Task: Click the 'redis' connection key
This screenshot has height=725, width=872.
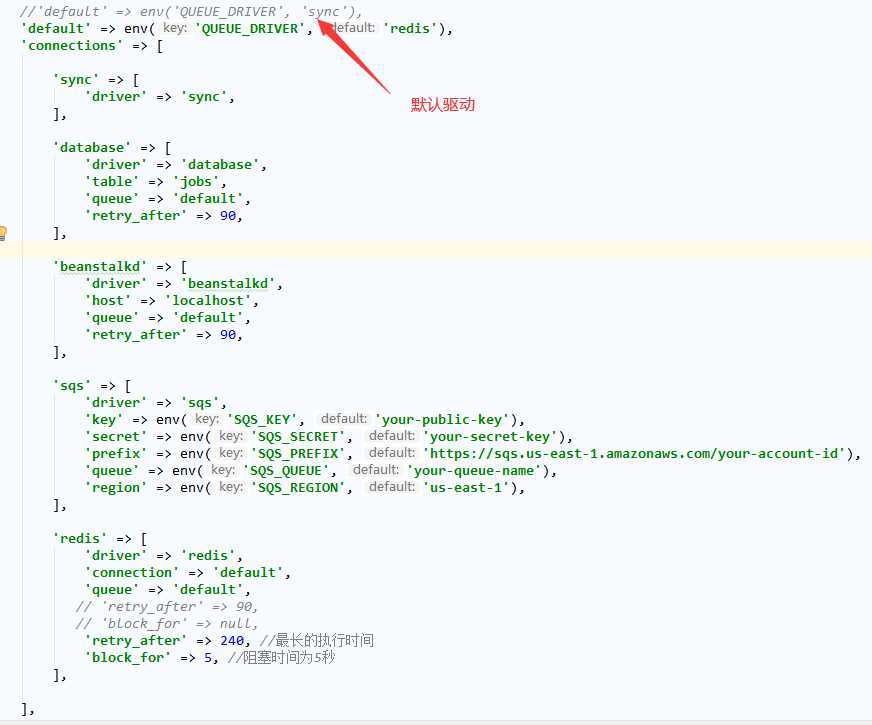Action: tap(80, 538)
